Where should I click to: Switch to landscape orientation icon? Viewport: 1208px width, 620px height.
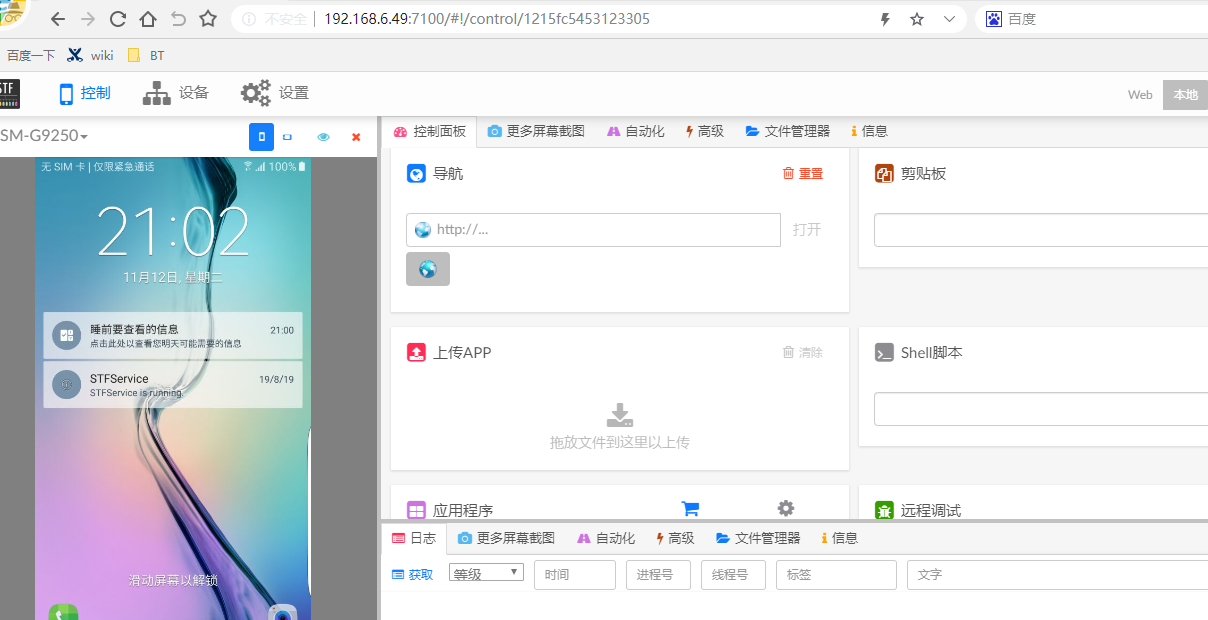288,136
